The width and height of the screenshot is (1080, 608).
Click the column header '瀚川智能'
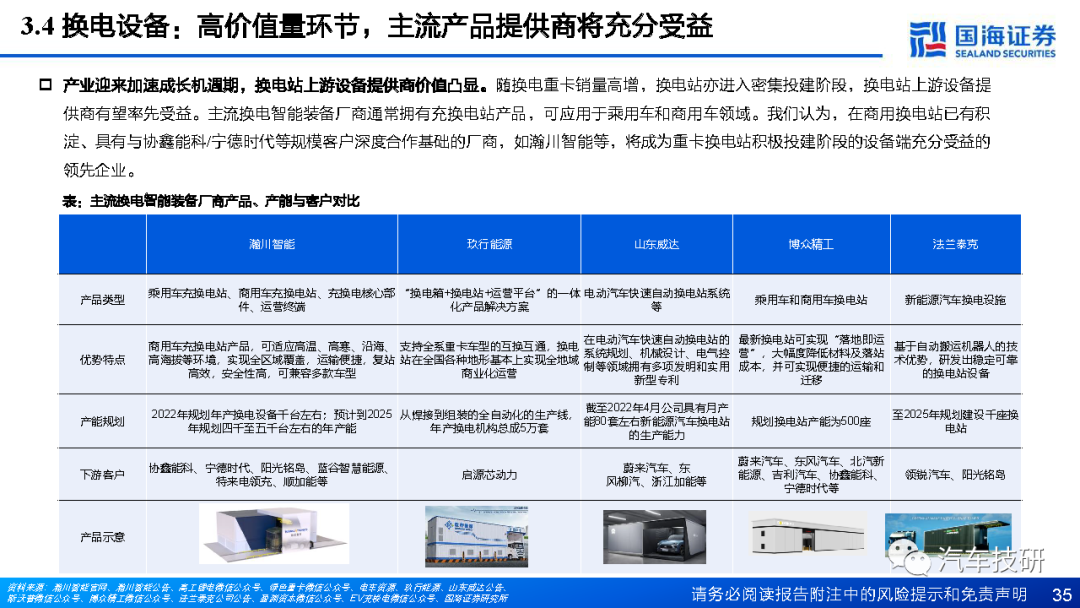click(272, 244)
